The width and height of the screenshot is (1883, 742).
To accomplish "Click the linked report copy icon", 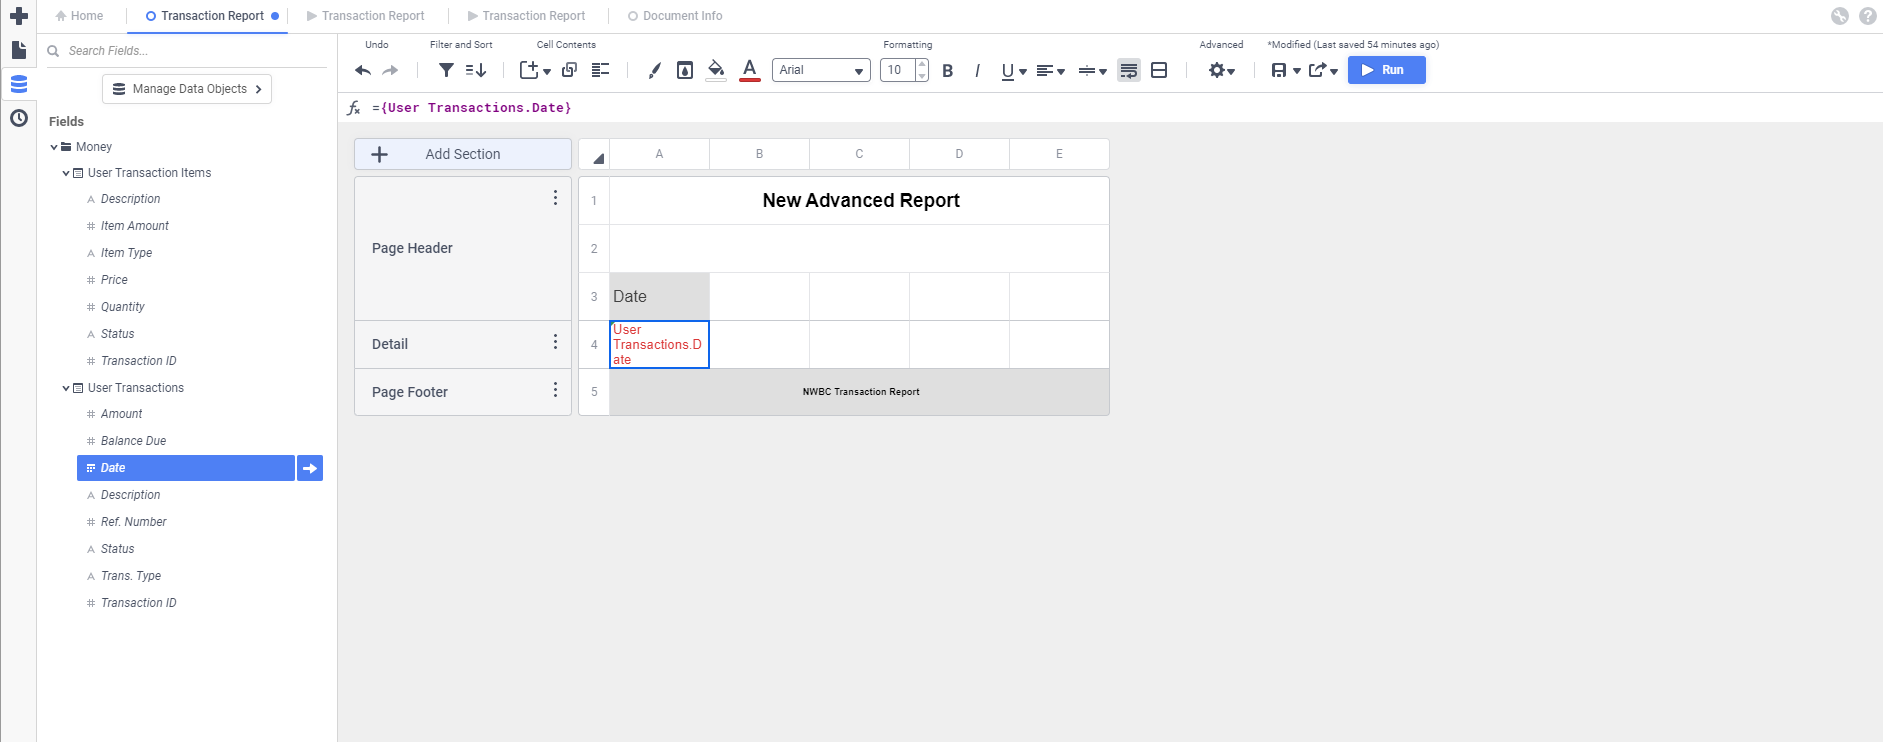I will point(569,70).
